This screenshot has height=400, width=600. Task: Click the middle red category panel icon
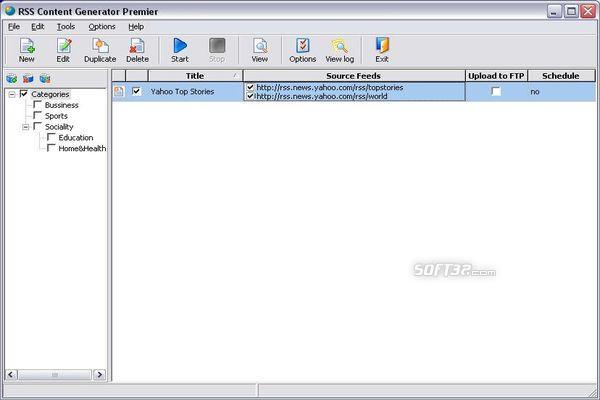tap(28, 78)
